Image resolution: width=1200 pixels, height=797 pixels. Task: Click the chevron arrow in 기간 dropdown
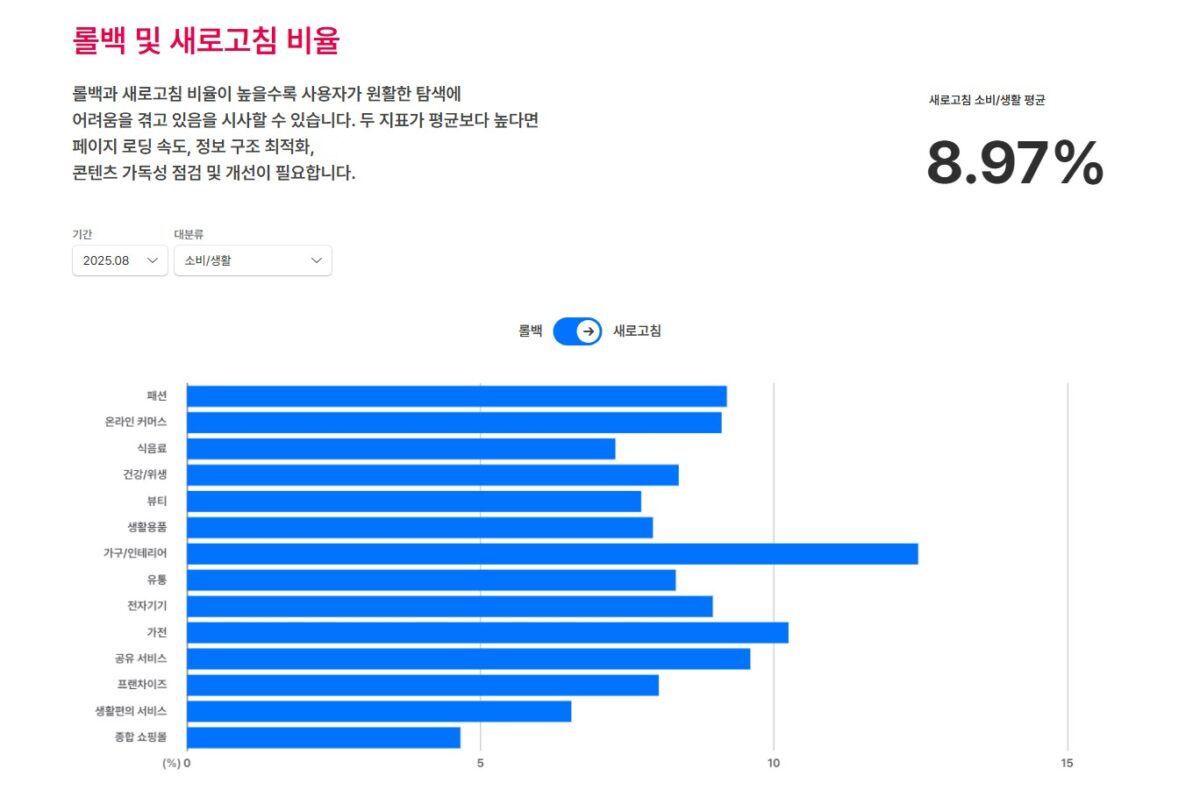tap(152, 260)
